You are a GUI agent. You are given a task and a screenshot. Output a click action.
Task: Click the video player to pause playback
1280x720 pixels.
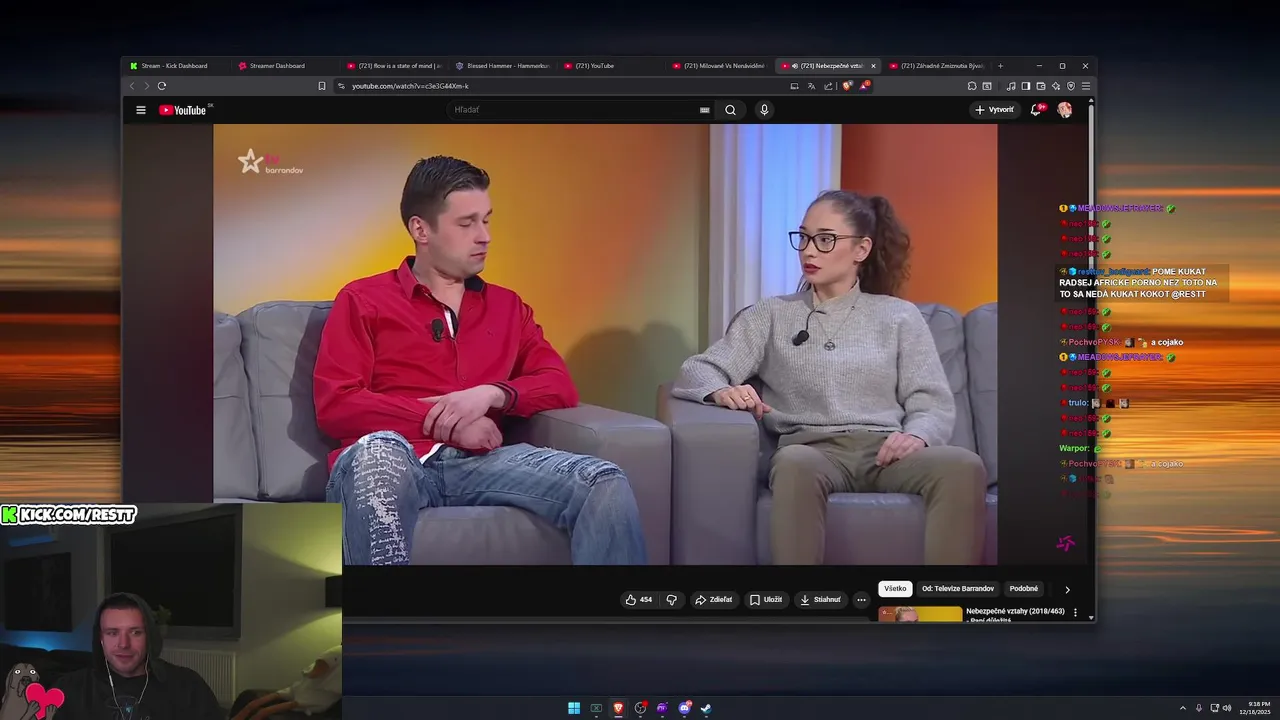(x=605, y=344)
